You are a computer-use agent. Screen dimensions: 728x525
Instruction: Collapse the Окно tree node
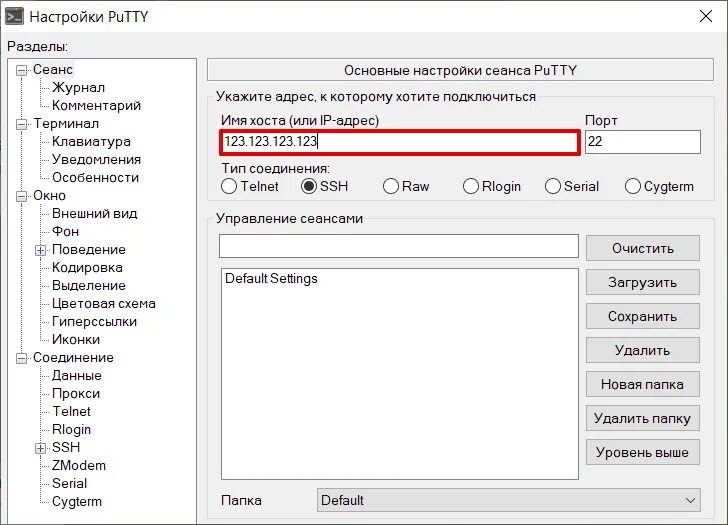point(21,196)
